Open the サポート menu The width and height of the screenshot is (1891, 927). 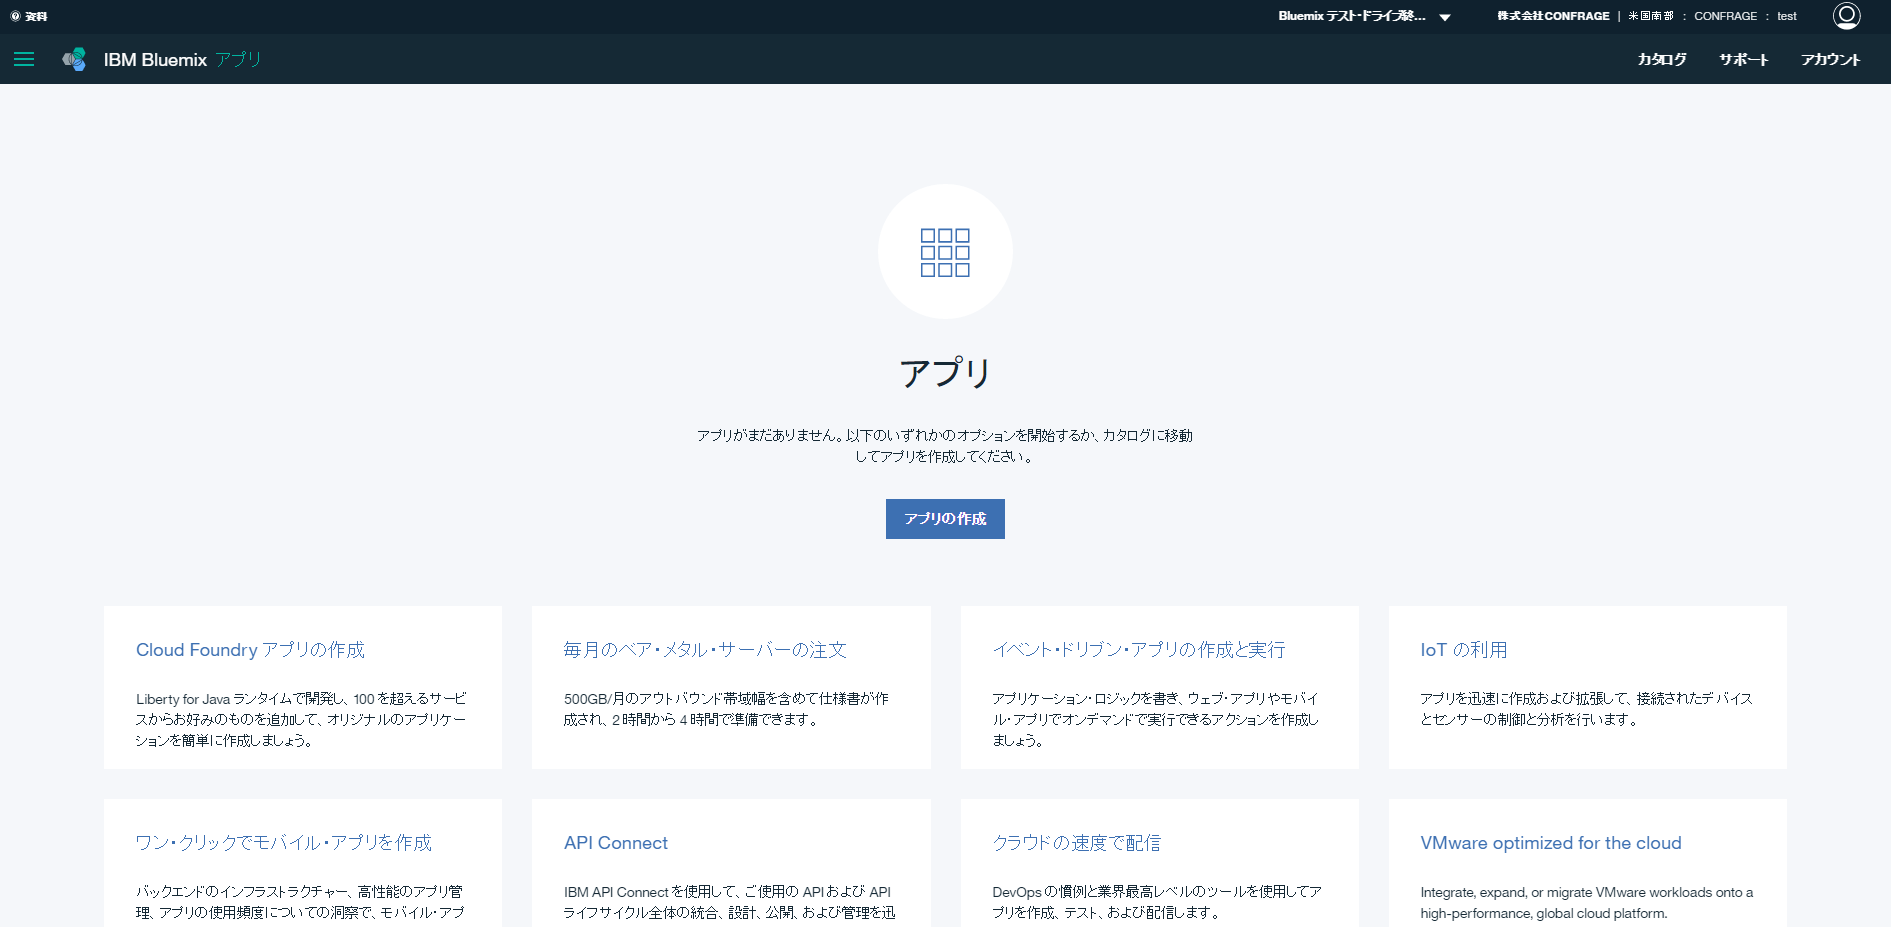[1744, 60]
